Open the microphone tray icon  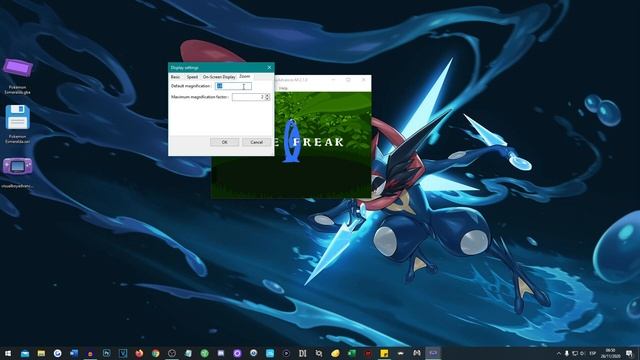point(567,353)
